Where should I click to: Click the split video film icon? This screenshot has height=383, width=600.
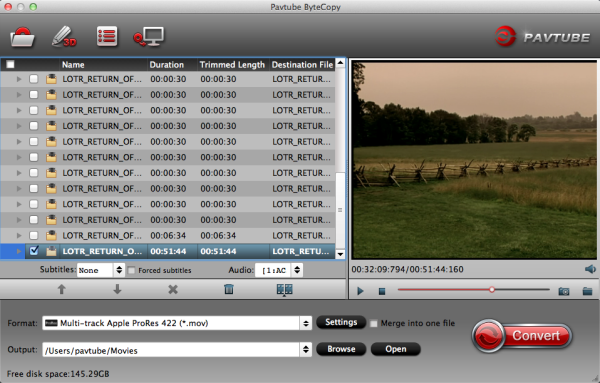pos(284,290)
